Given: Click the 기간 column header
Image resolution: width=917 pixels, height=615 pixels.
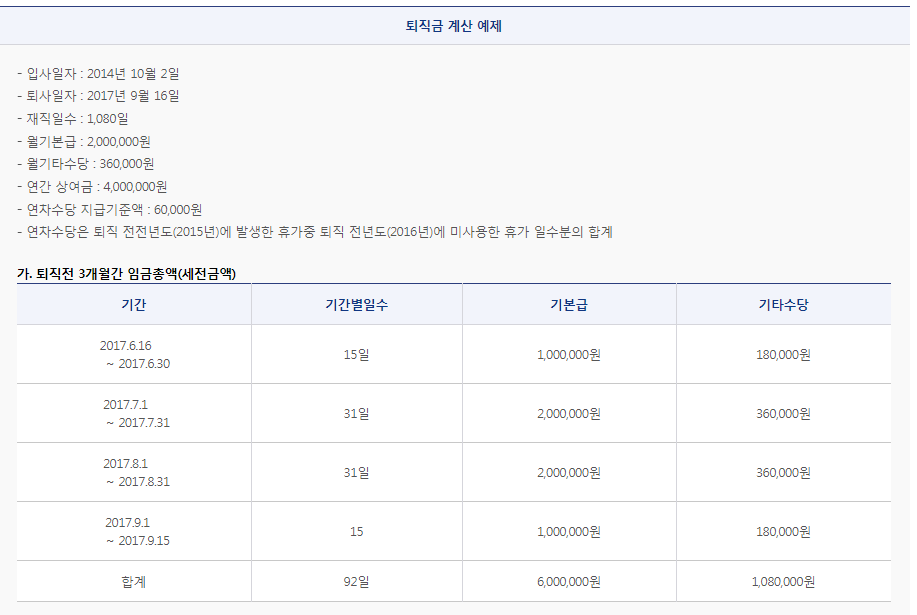Looking at the screenshot, I should coord(134,305).
